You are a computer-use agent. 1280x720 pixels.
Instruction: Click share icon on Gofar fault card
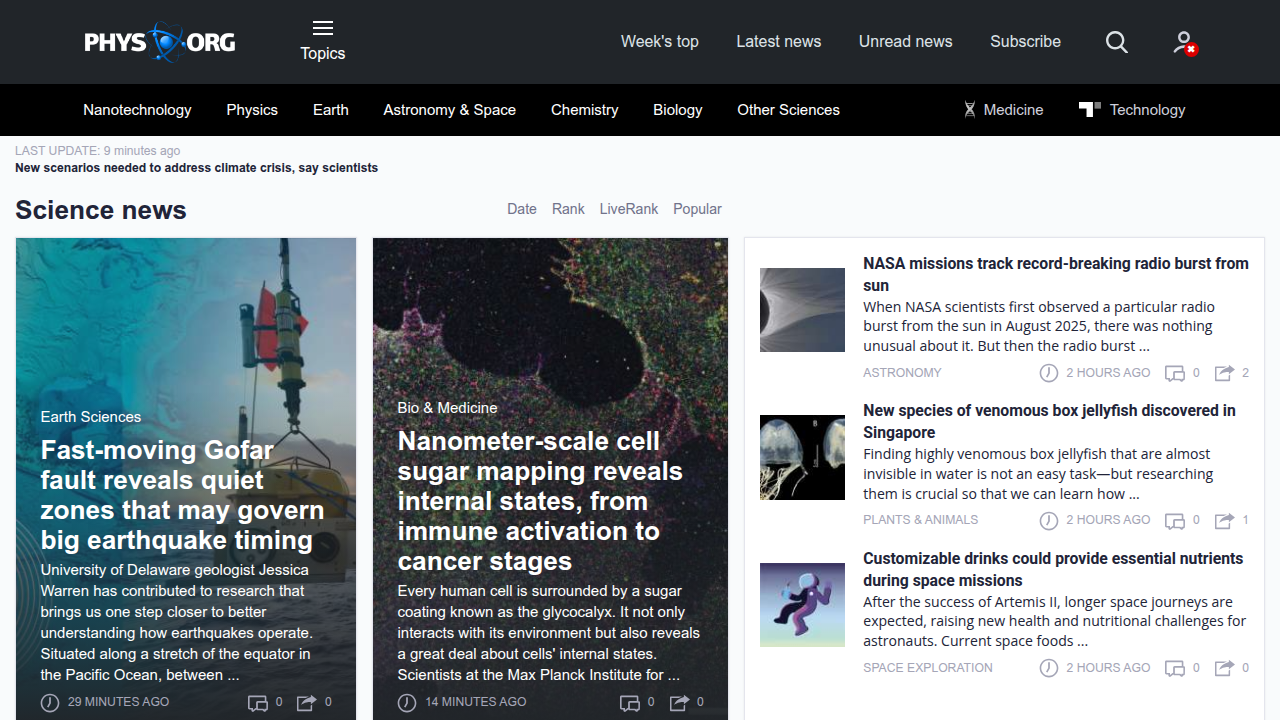[x=307, y=703]
